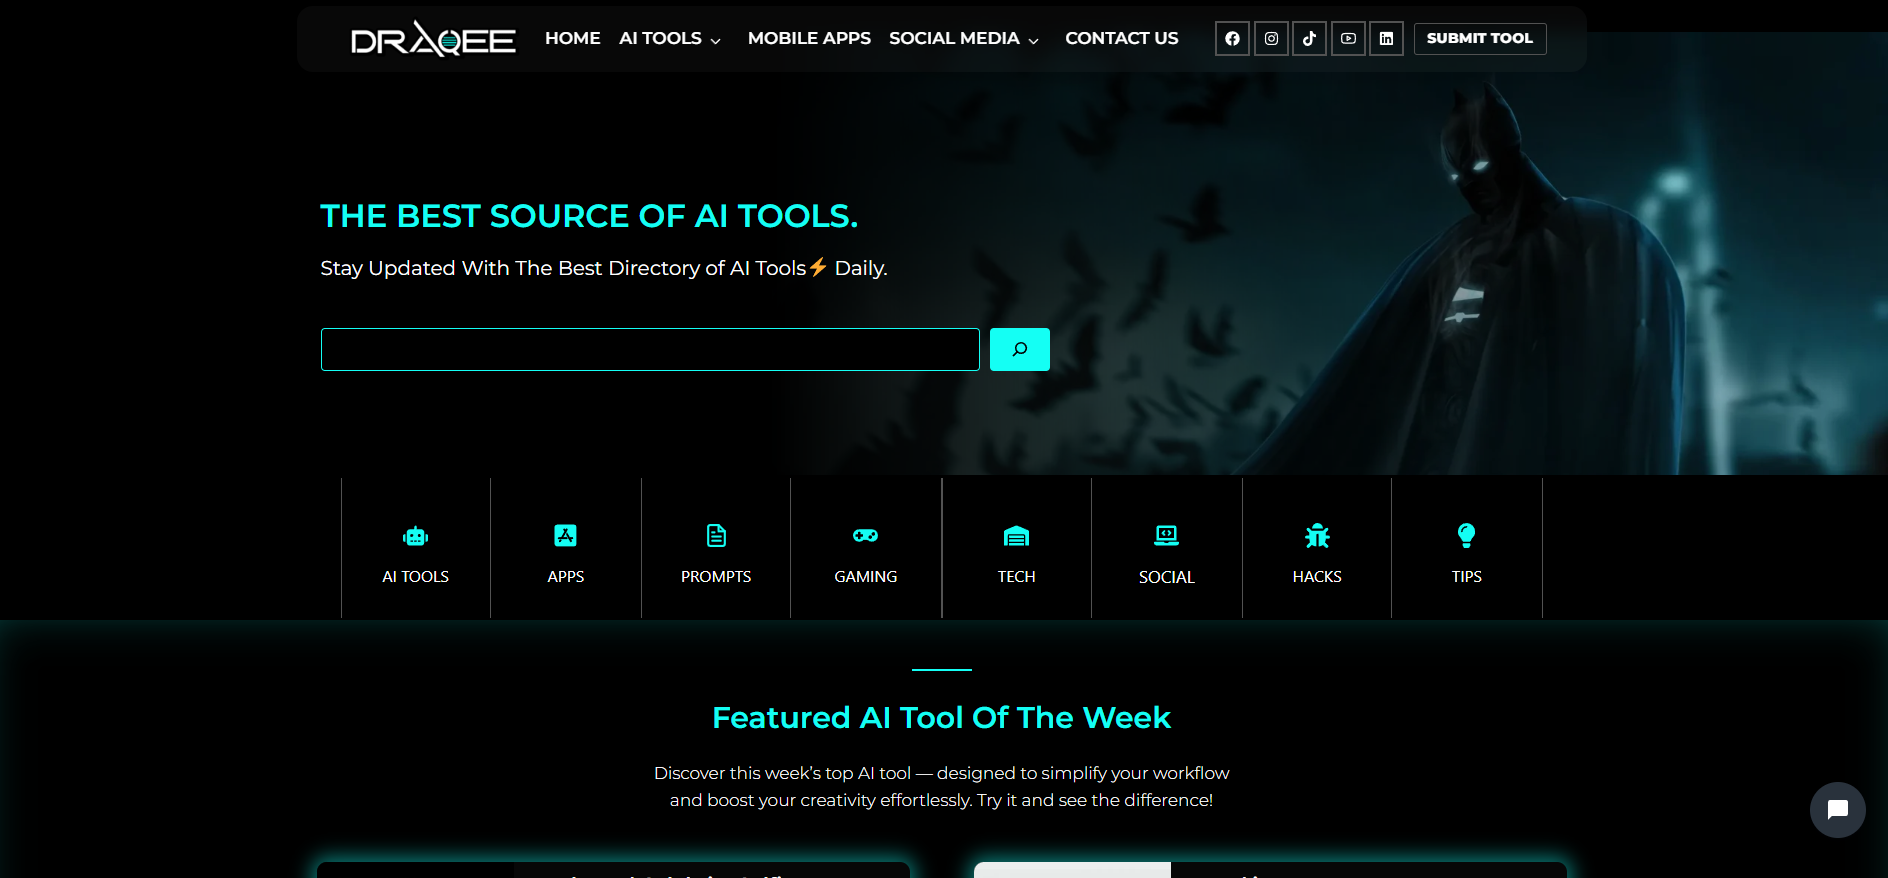Screen dimensions: 1888x878
Task: Open the Facebook social icon
Action: 1232,39
